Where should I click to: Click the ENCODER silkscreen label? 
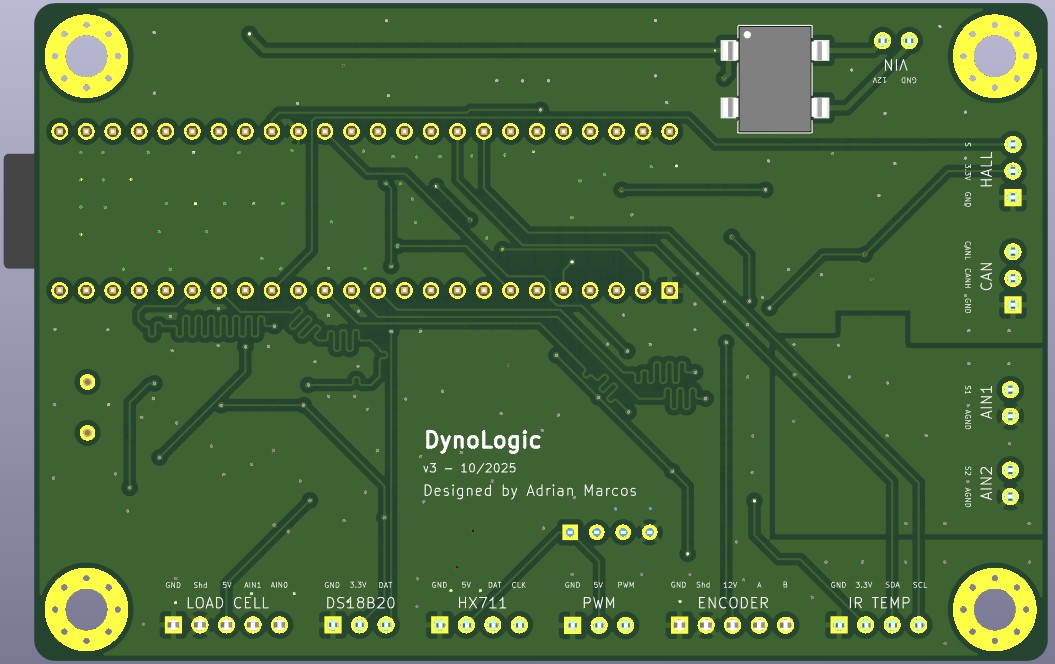(x=733, y=603)
